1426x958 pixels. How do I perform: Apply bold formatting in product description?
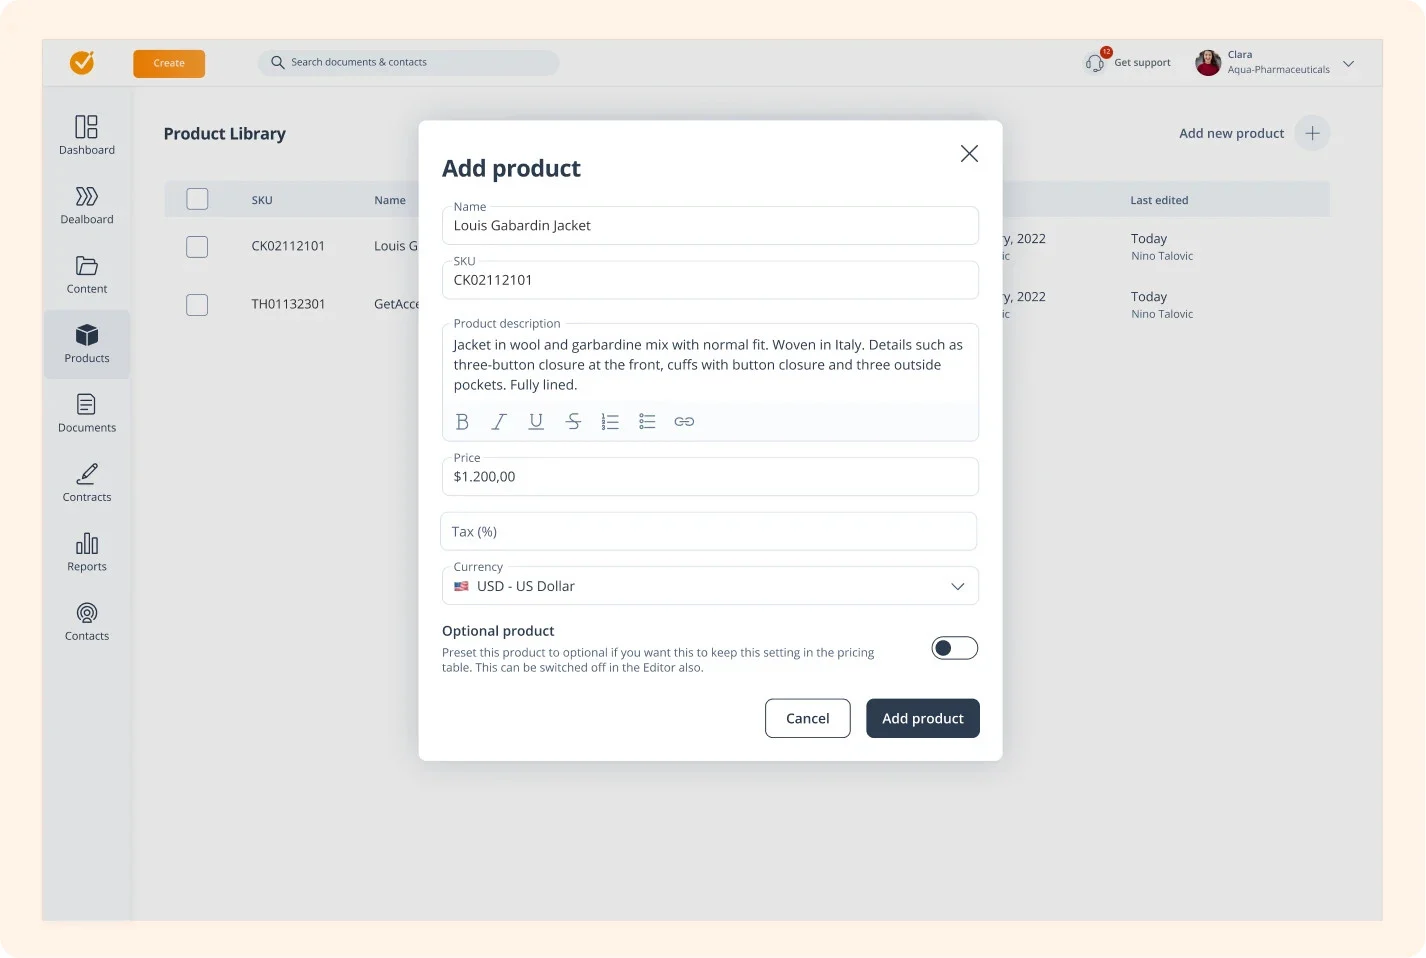(462, 421)
